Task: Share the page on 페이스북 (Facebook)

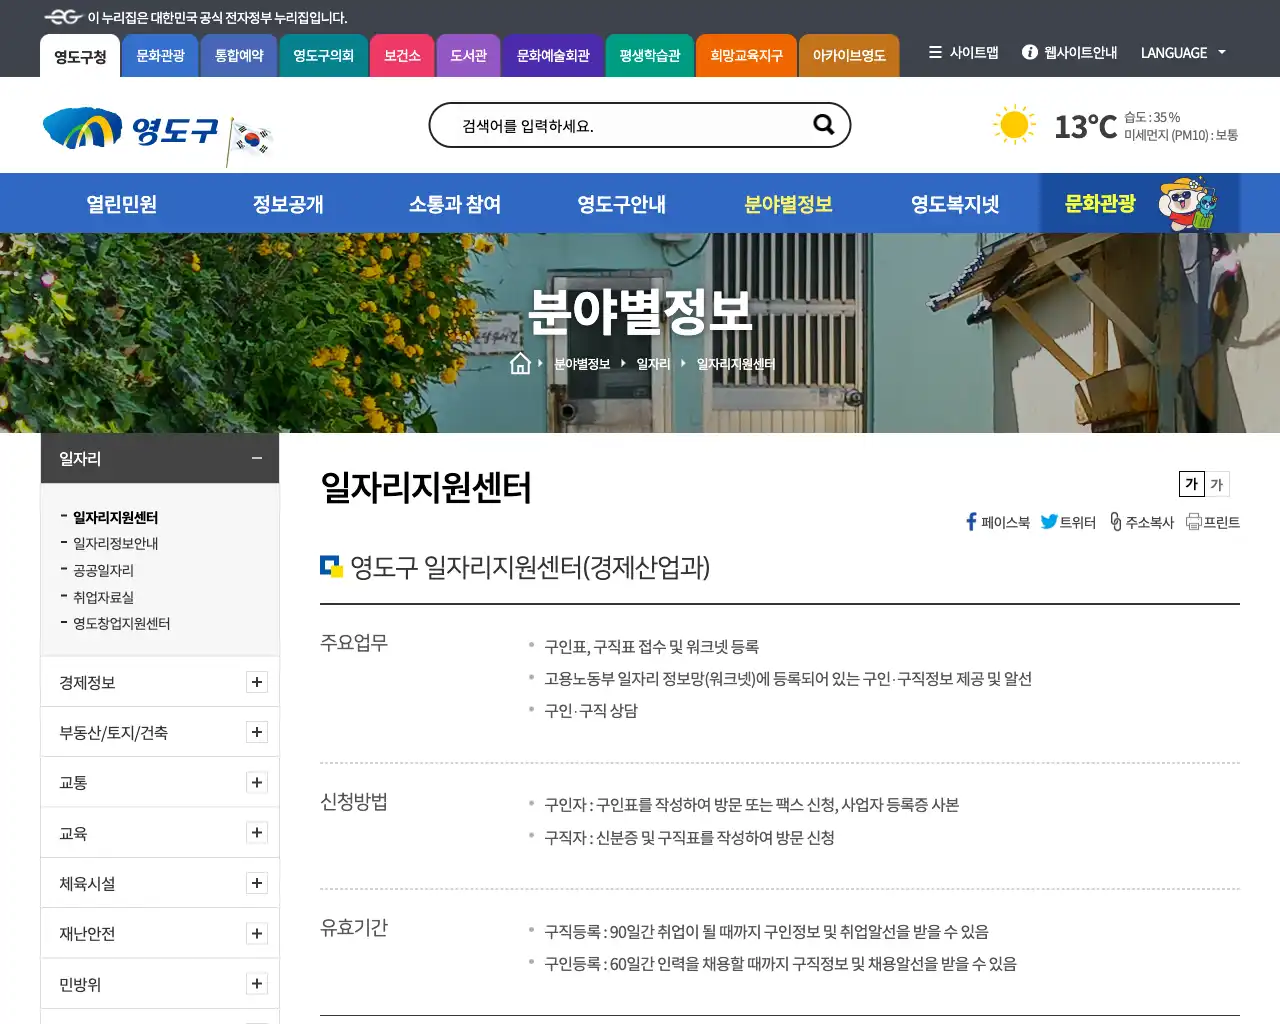Action: [996, 521]
